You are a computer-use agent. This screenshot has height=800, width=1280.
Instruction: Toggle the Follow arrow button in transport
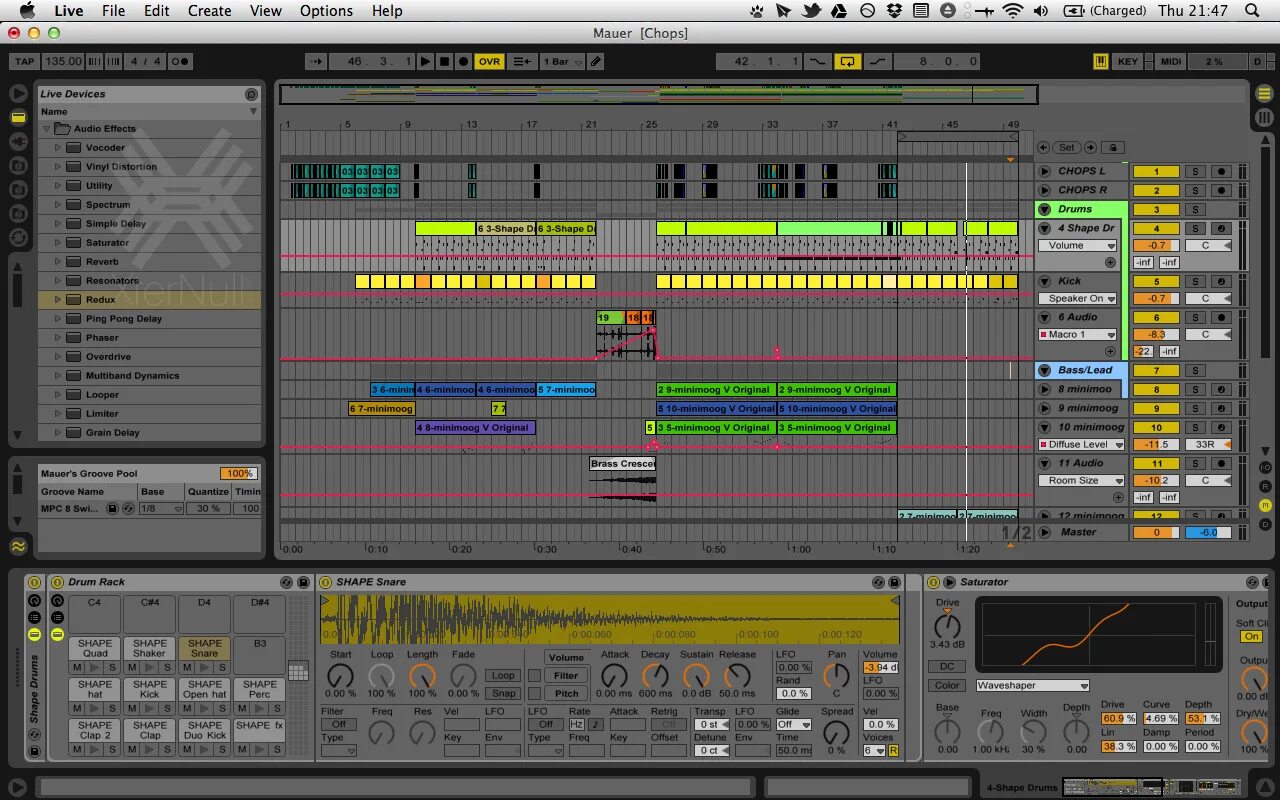[316, 61]
